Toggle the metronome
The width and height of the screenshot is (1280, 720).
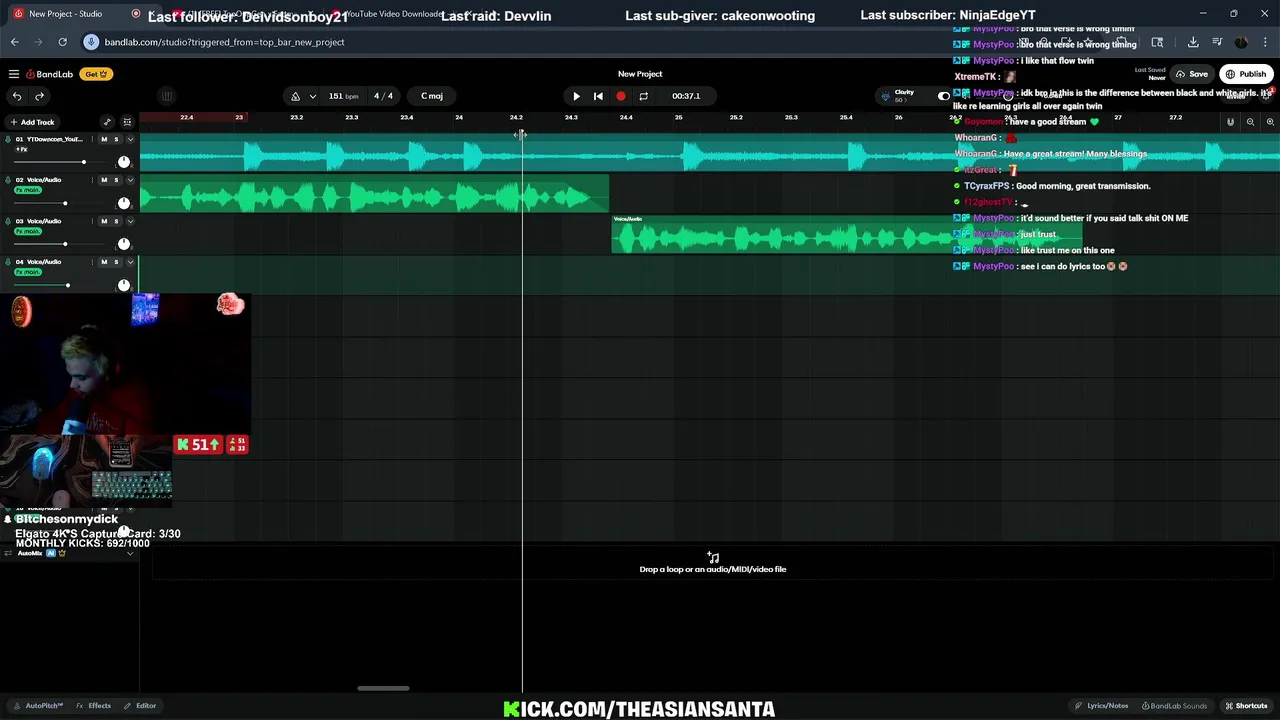pyautogui.click(x=295, y=96)
